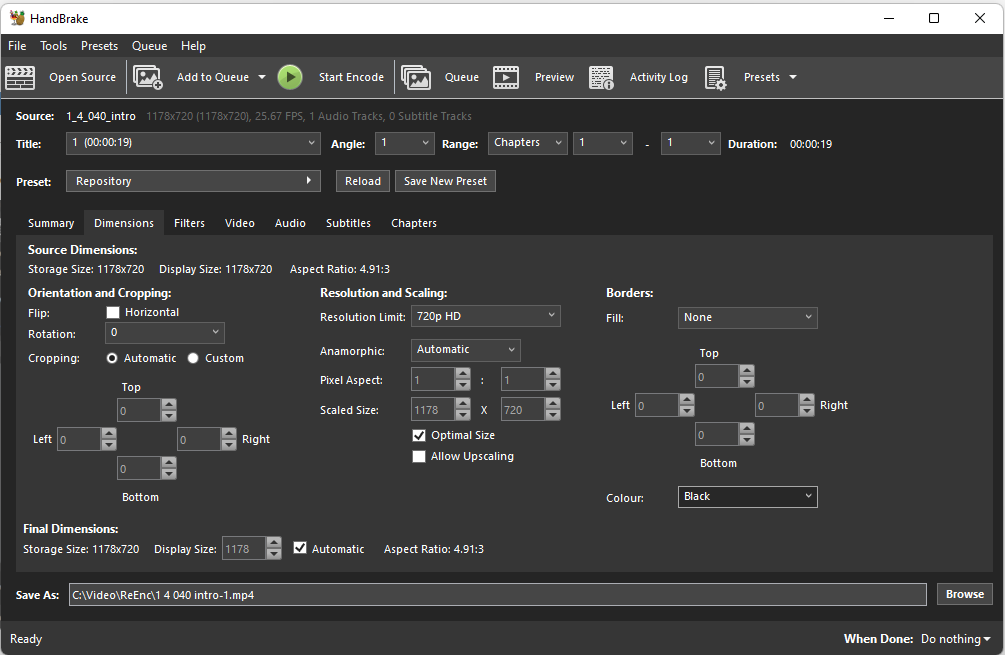Click the green Start Encode play icon

coord(290,78)
